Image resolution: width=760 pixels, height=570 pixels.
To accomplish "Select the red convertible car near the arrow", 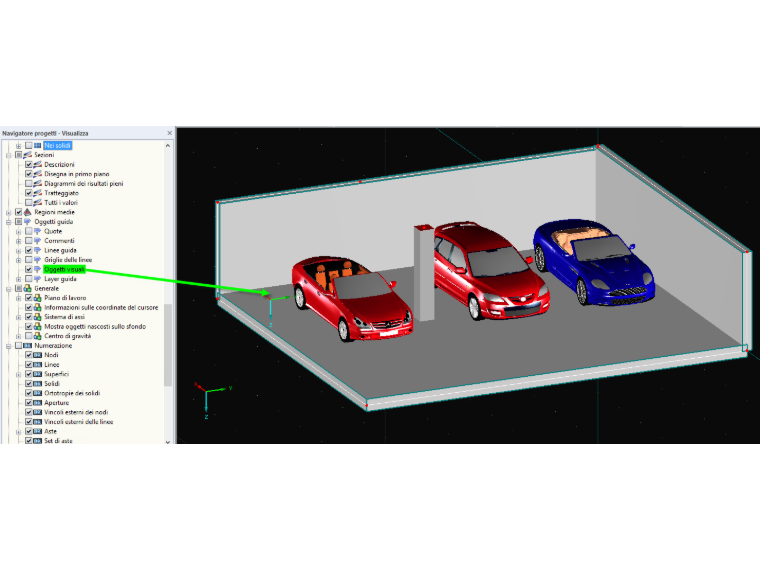I will [352, 300].
